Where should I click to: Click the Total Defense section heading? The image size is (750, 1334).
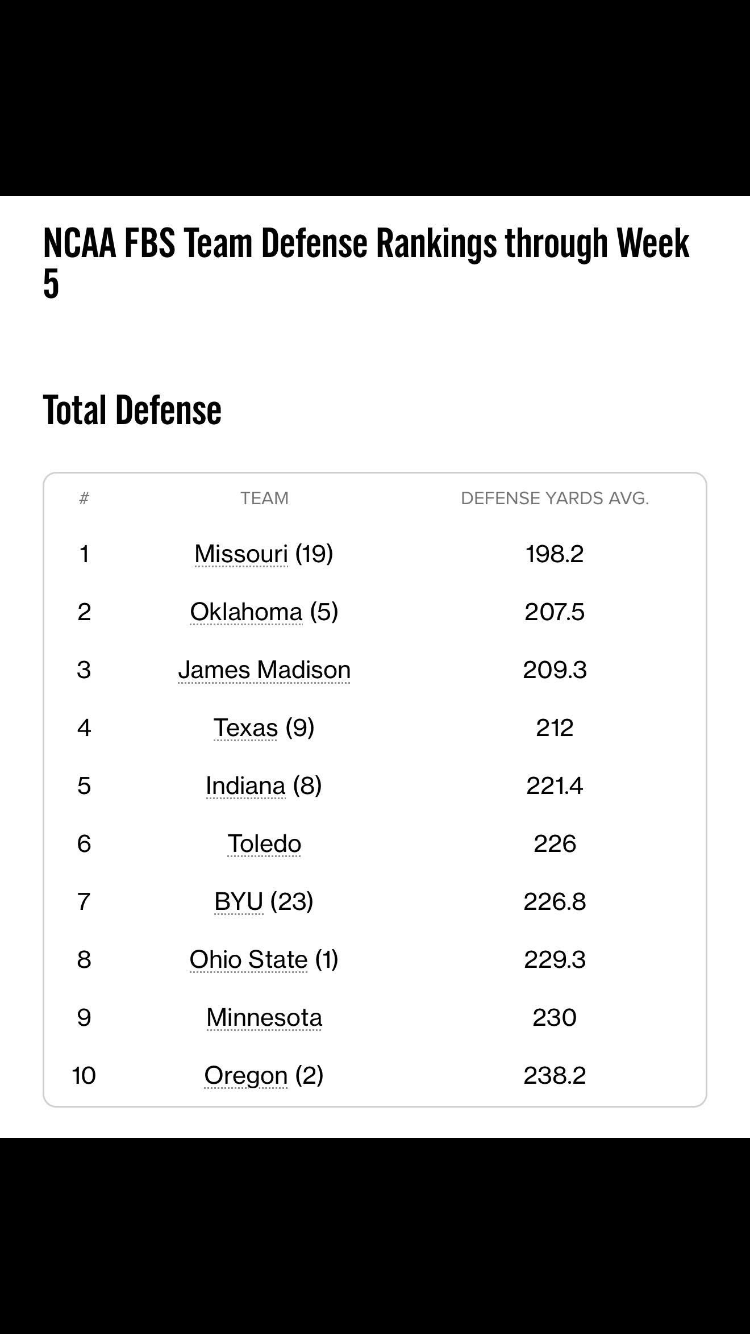(x=132, y=410)
